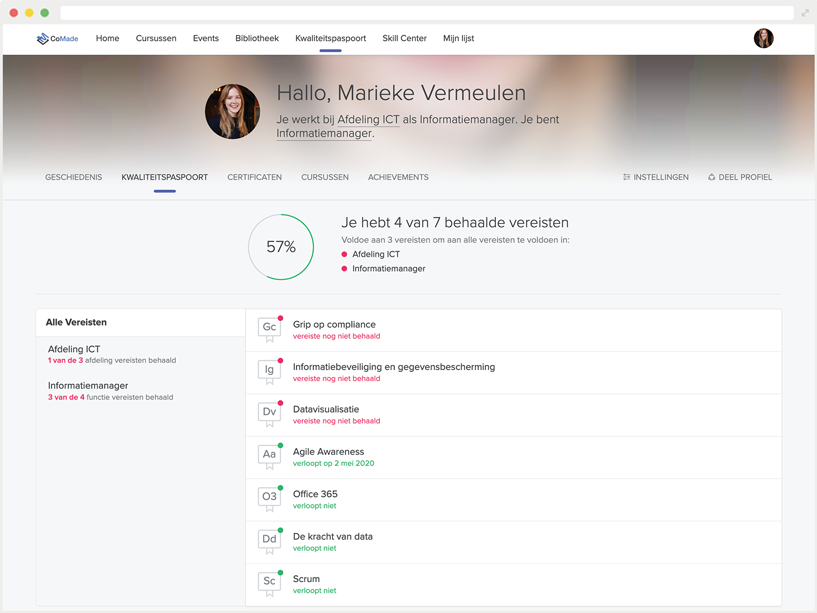Open Bibliotheek in the top menu

[x=257, y=39]
